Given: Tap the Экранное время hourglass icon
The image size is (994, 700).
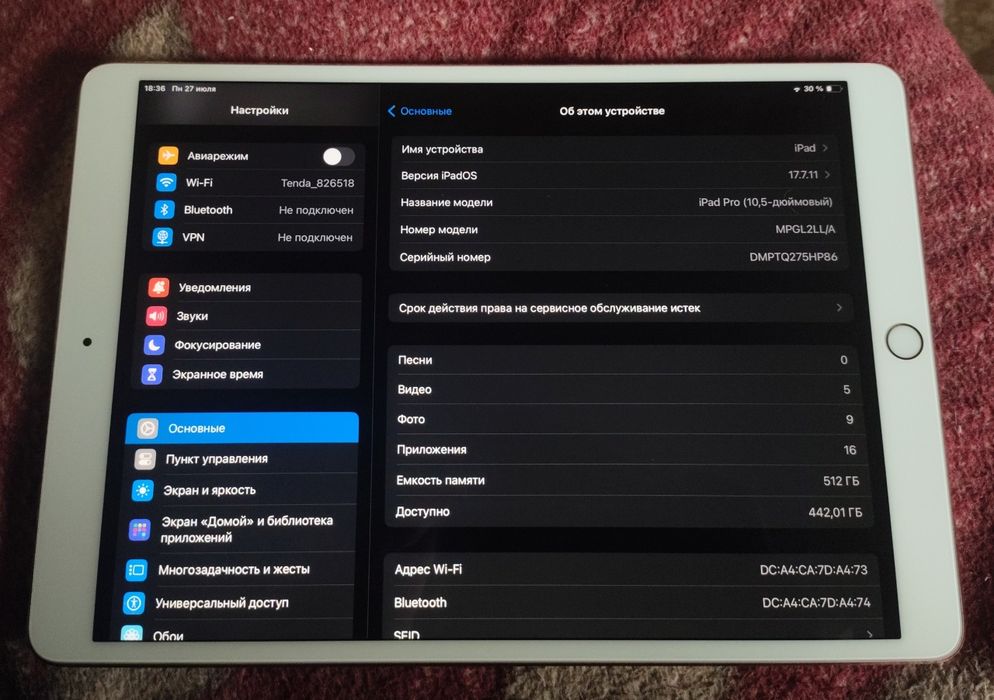Looking at the screenshot, I should click(152, 374).
